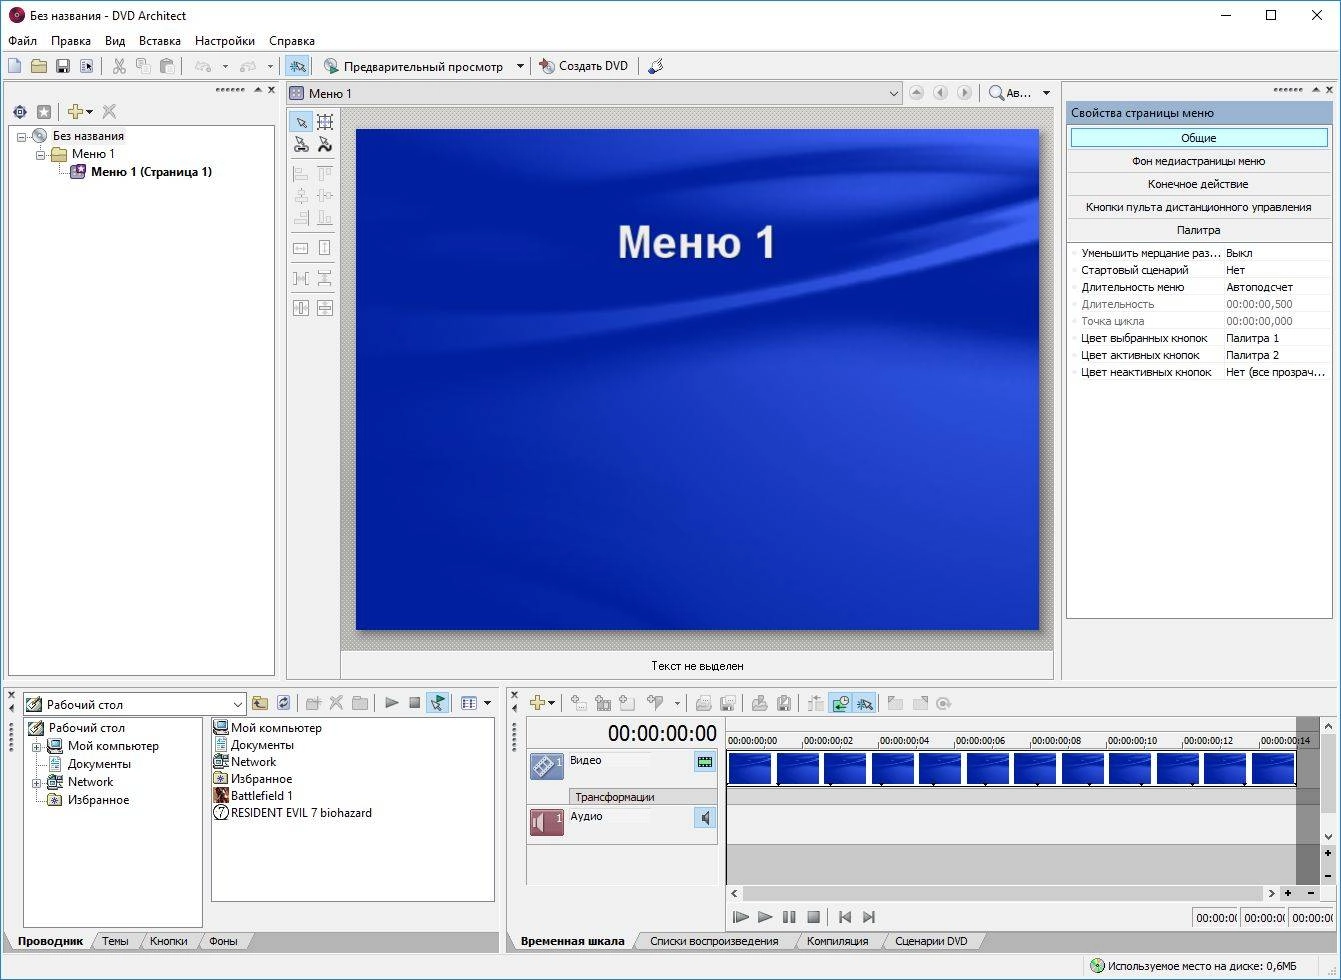Viewport: 1341px width, 980px height.
Task: Open a project with the folder icon
Action: coord(38,66)
